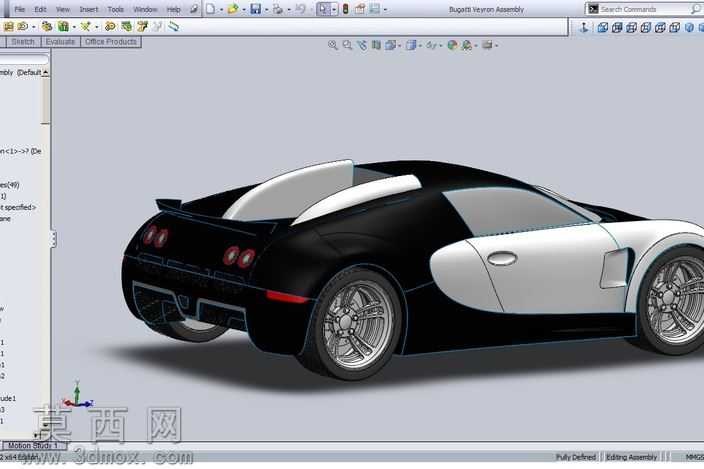This screenshot has width=704, height=469.
Task: Open File Properties house icon
Action: pos(360,9)
